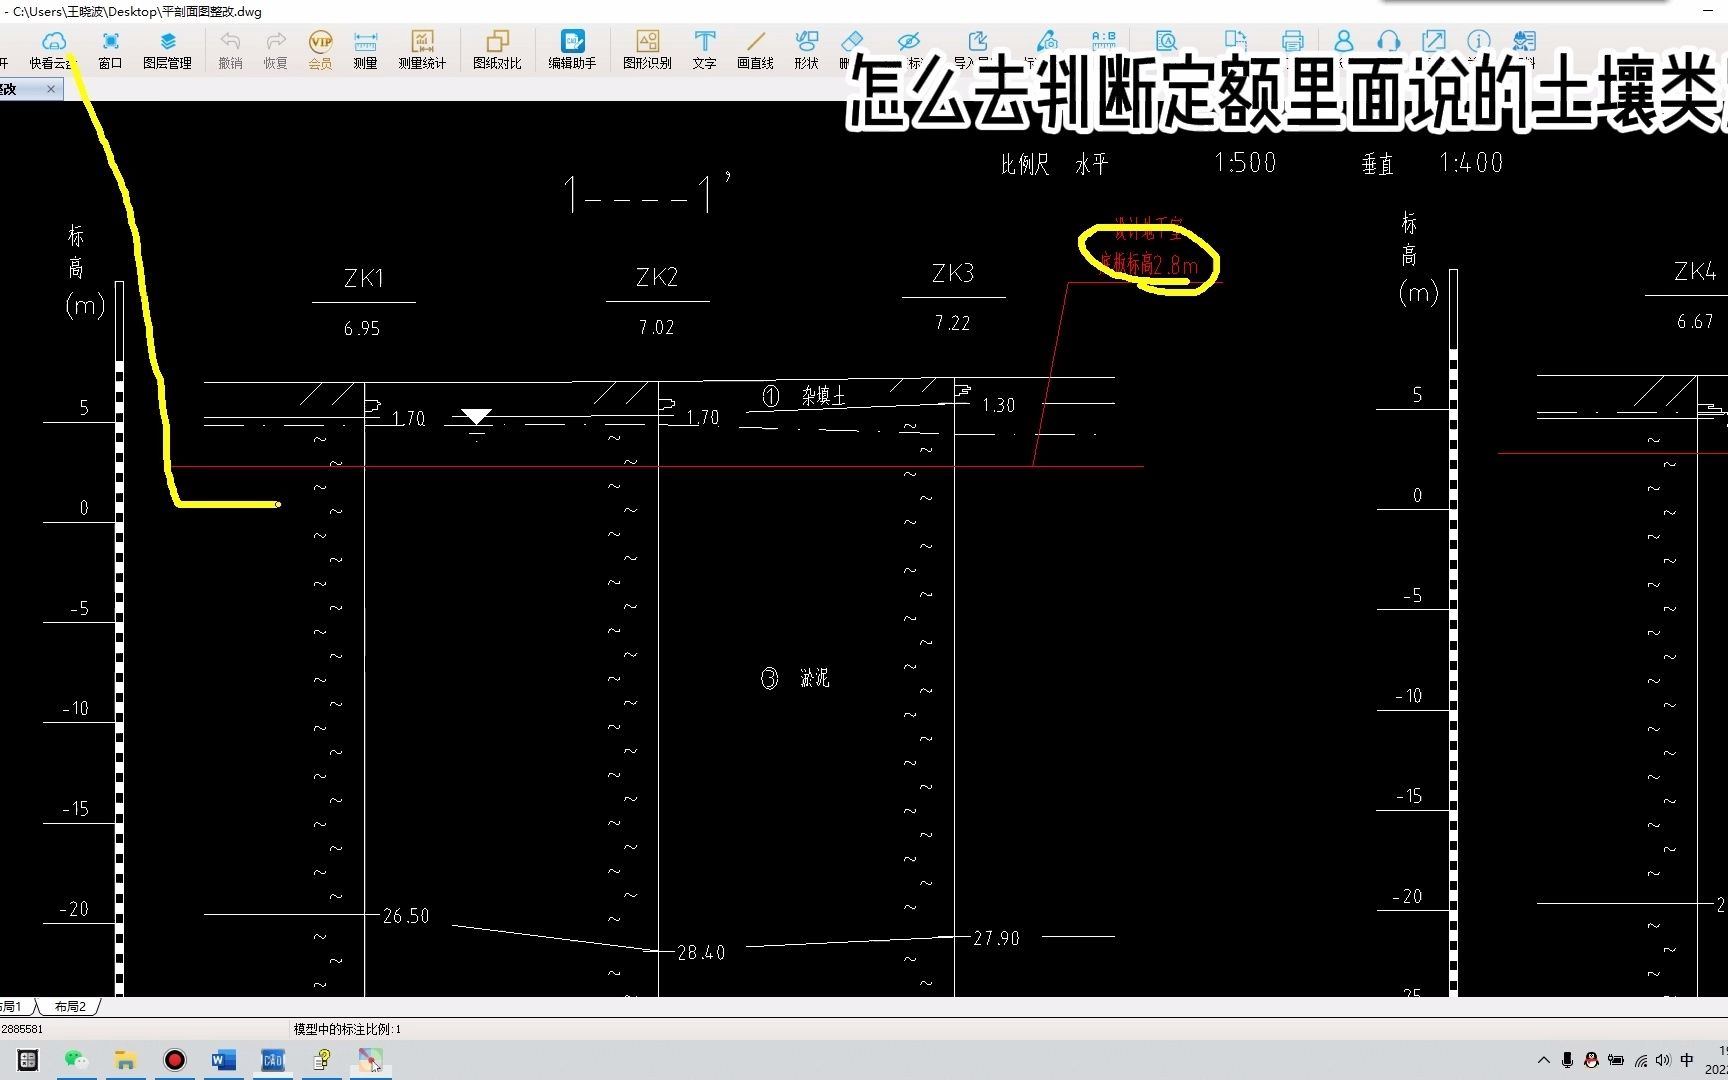Switch to the 布局1 layout tab
The width and height of the screenshot is (1728, 1080).
[12, 1007]
